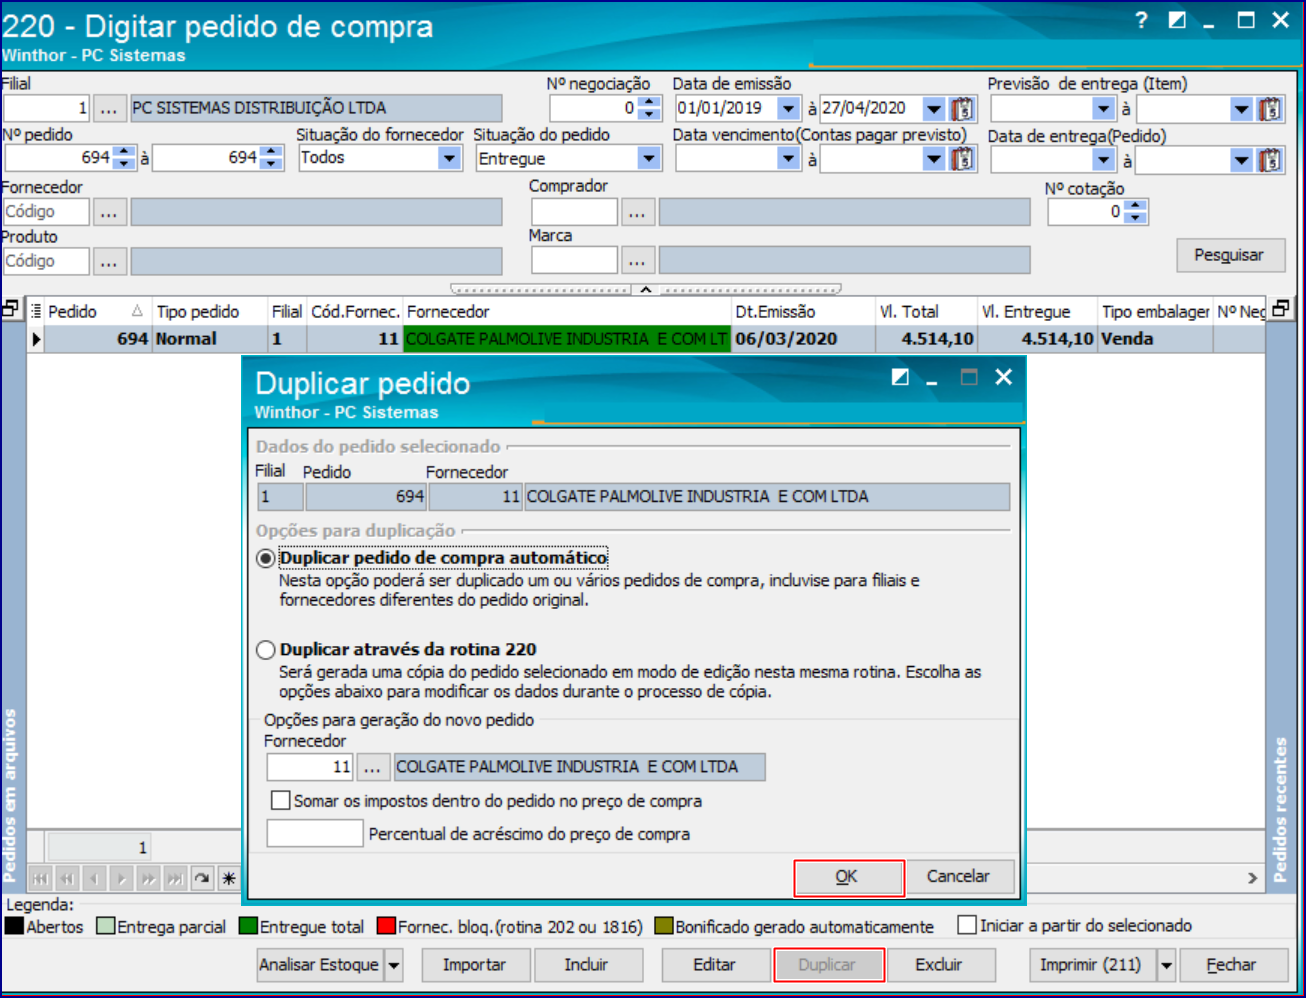Select COLGATE PALMOLIVE cell in grid row 694
Image resolution: width=1306 pixels, height=998 pixels.
(x=567, y=339)
